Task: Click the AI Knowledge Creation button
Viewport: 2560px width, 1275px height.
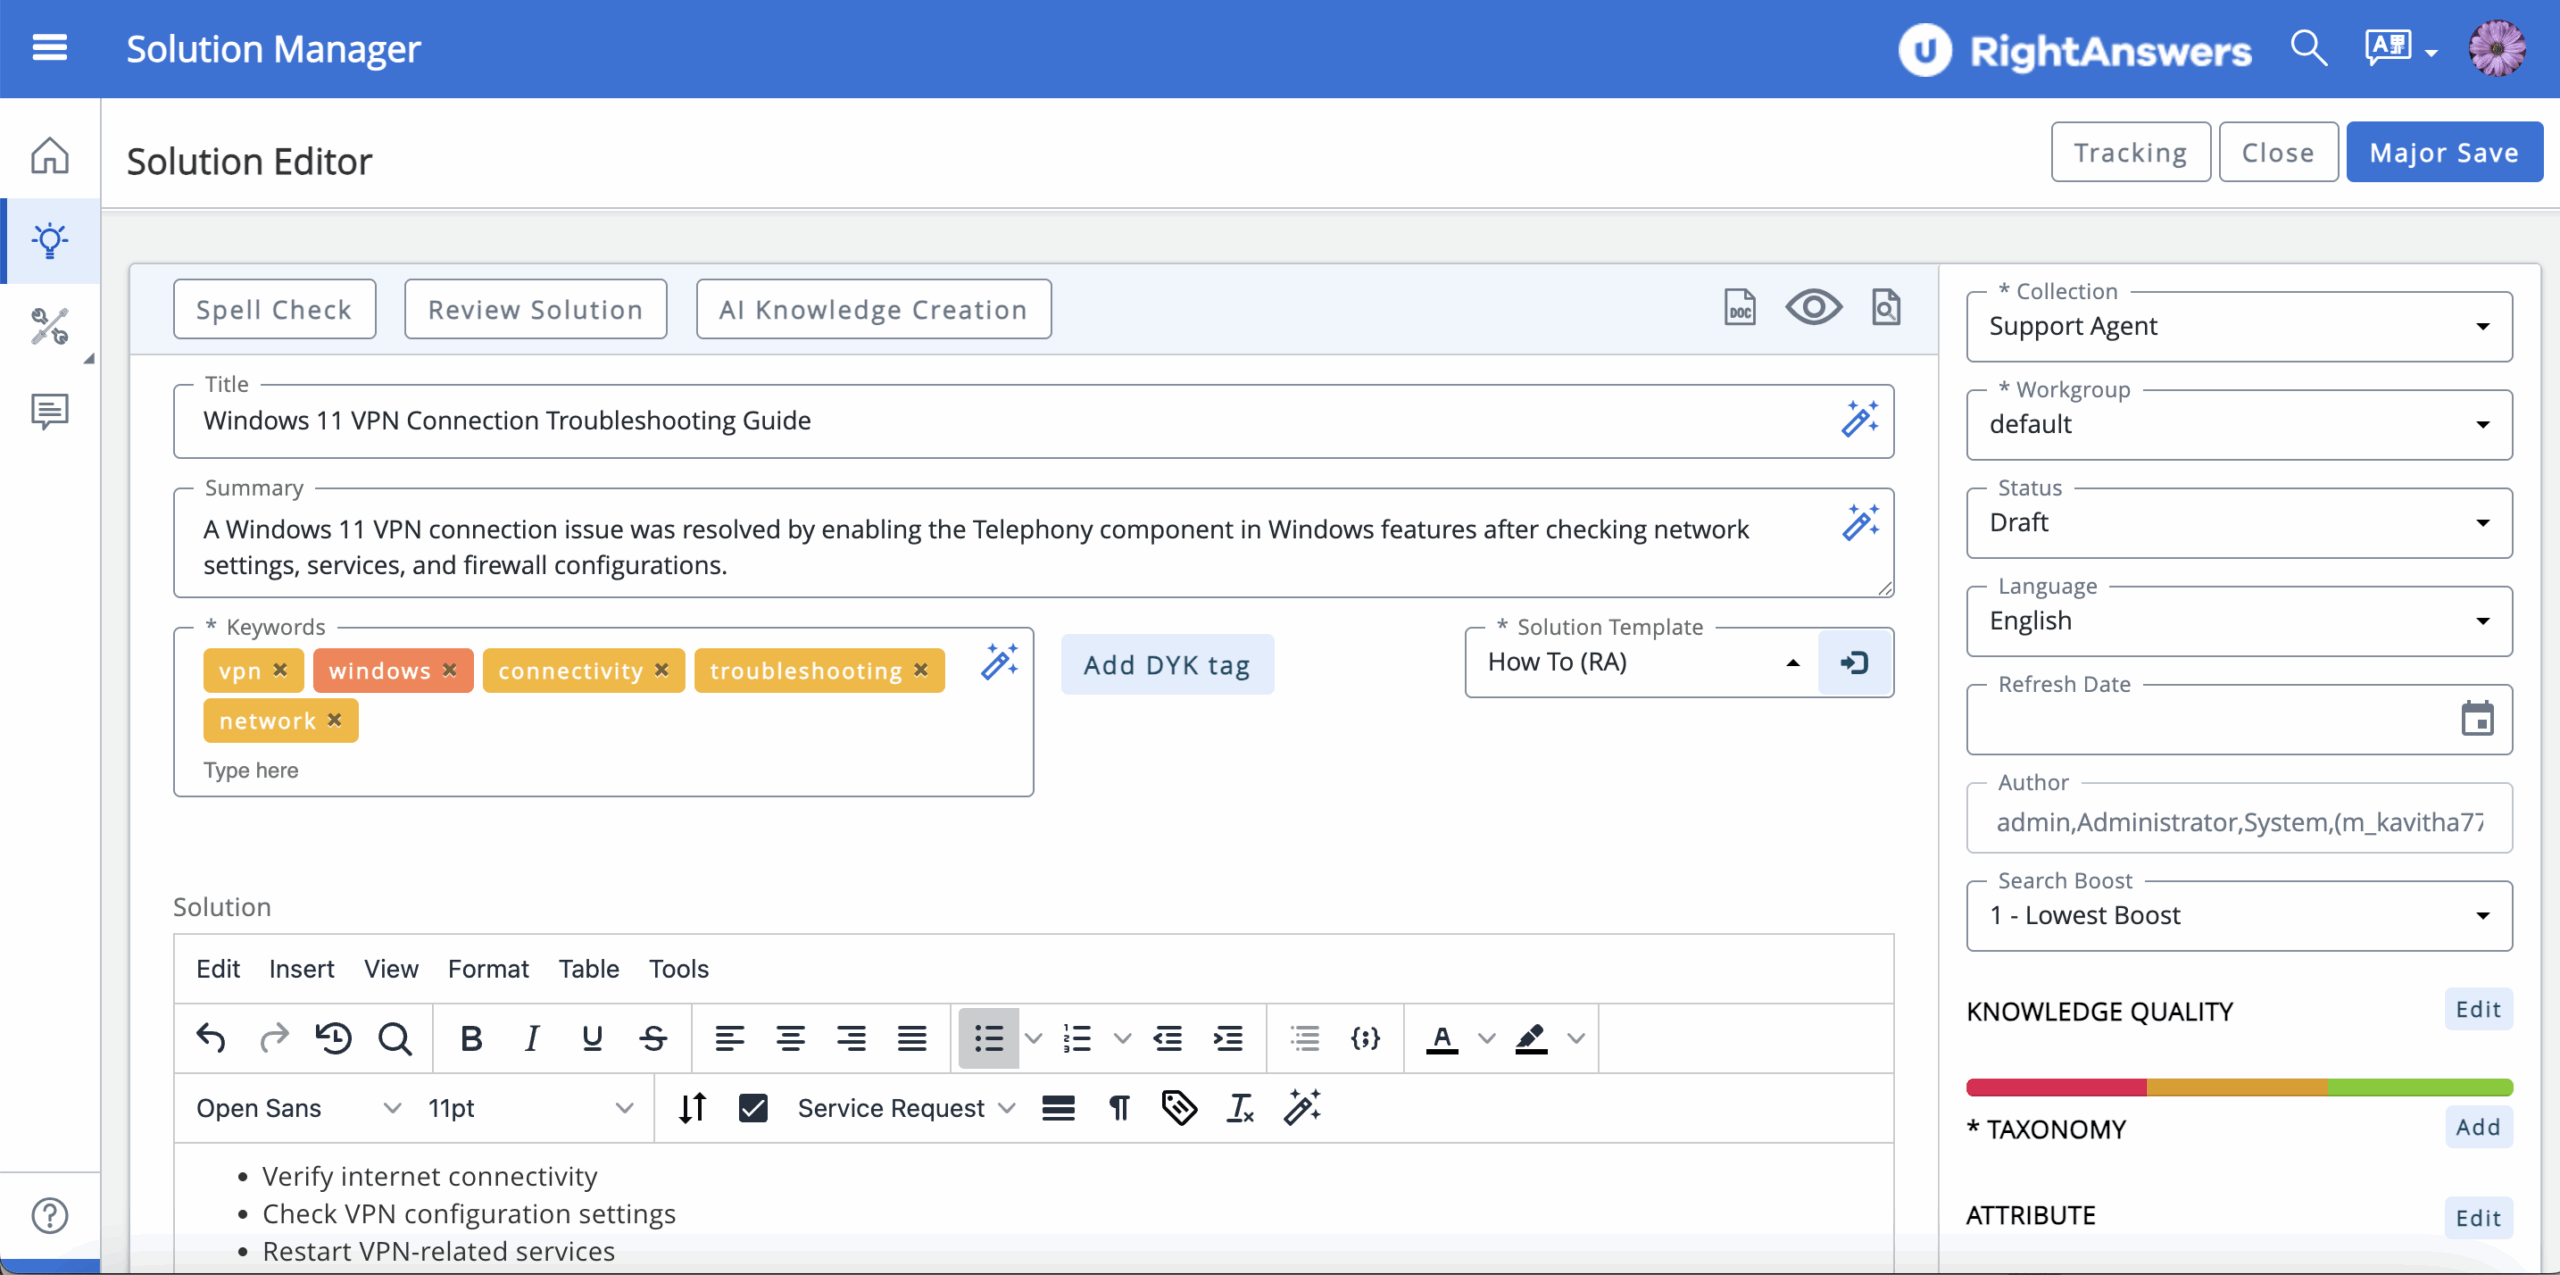Action: [x=873, y=309]
